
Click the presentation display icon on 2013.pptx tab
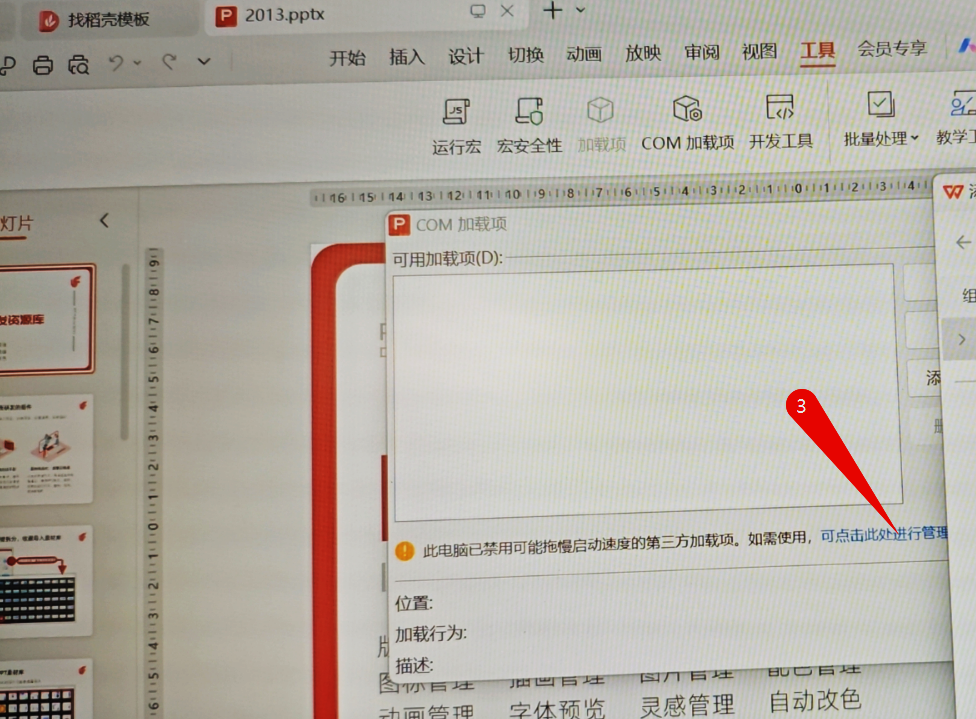477,11
